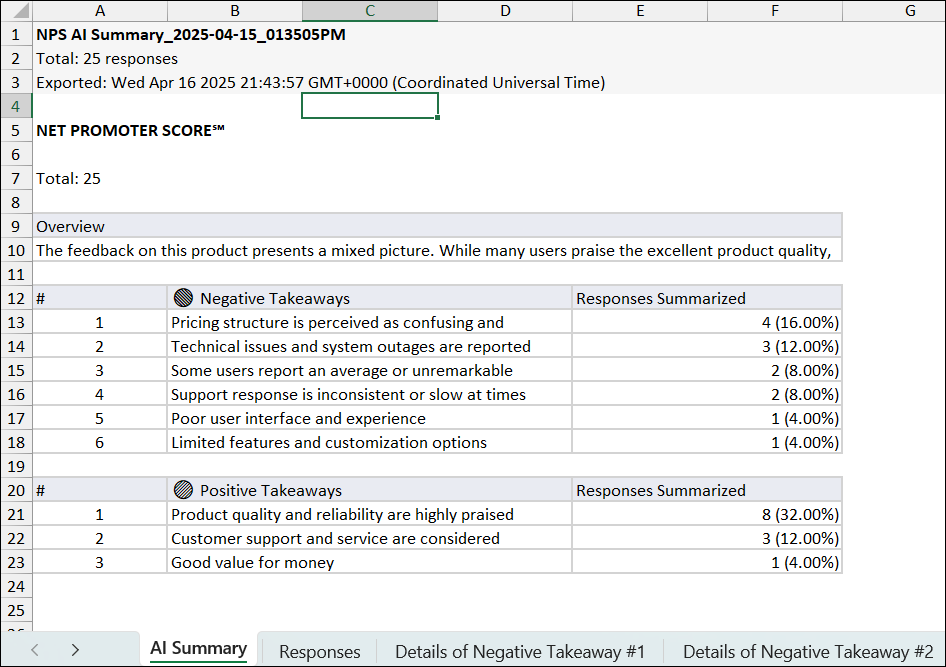Click 'Customer support and service are considered' cell

pyautogui.click(x=370, y=539)
